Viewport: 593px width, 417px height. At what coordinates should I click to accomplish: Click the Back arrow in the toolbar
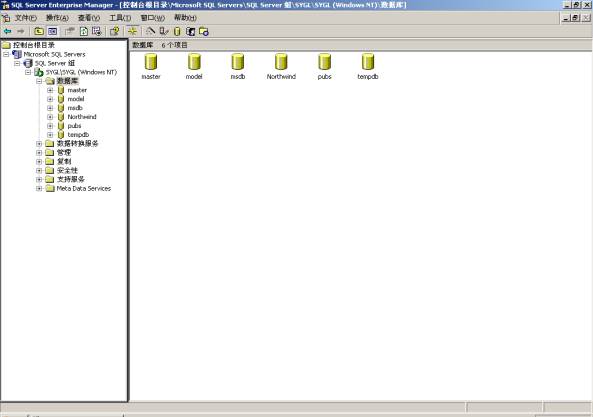click(x=7, y=31)
